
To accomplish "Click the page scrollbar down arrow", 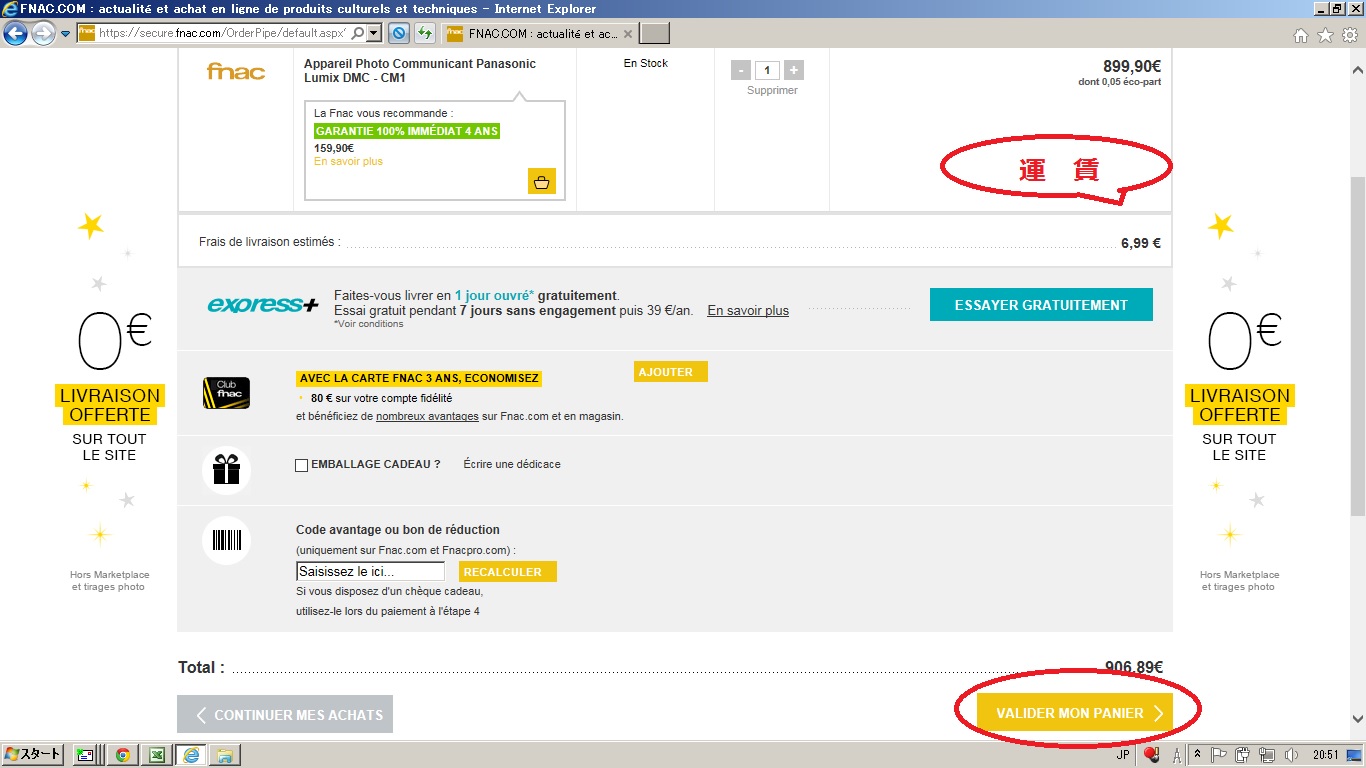I will click(1357, 719).
